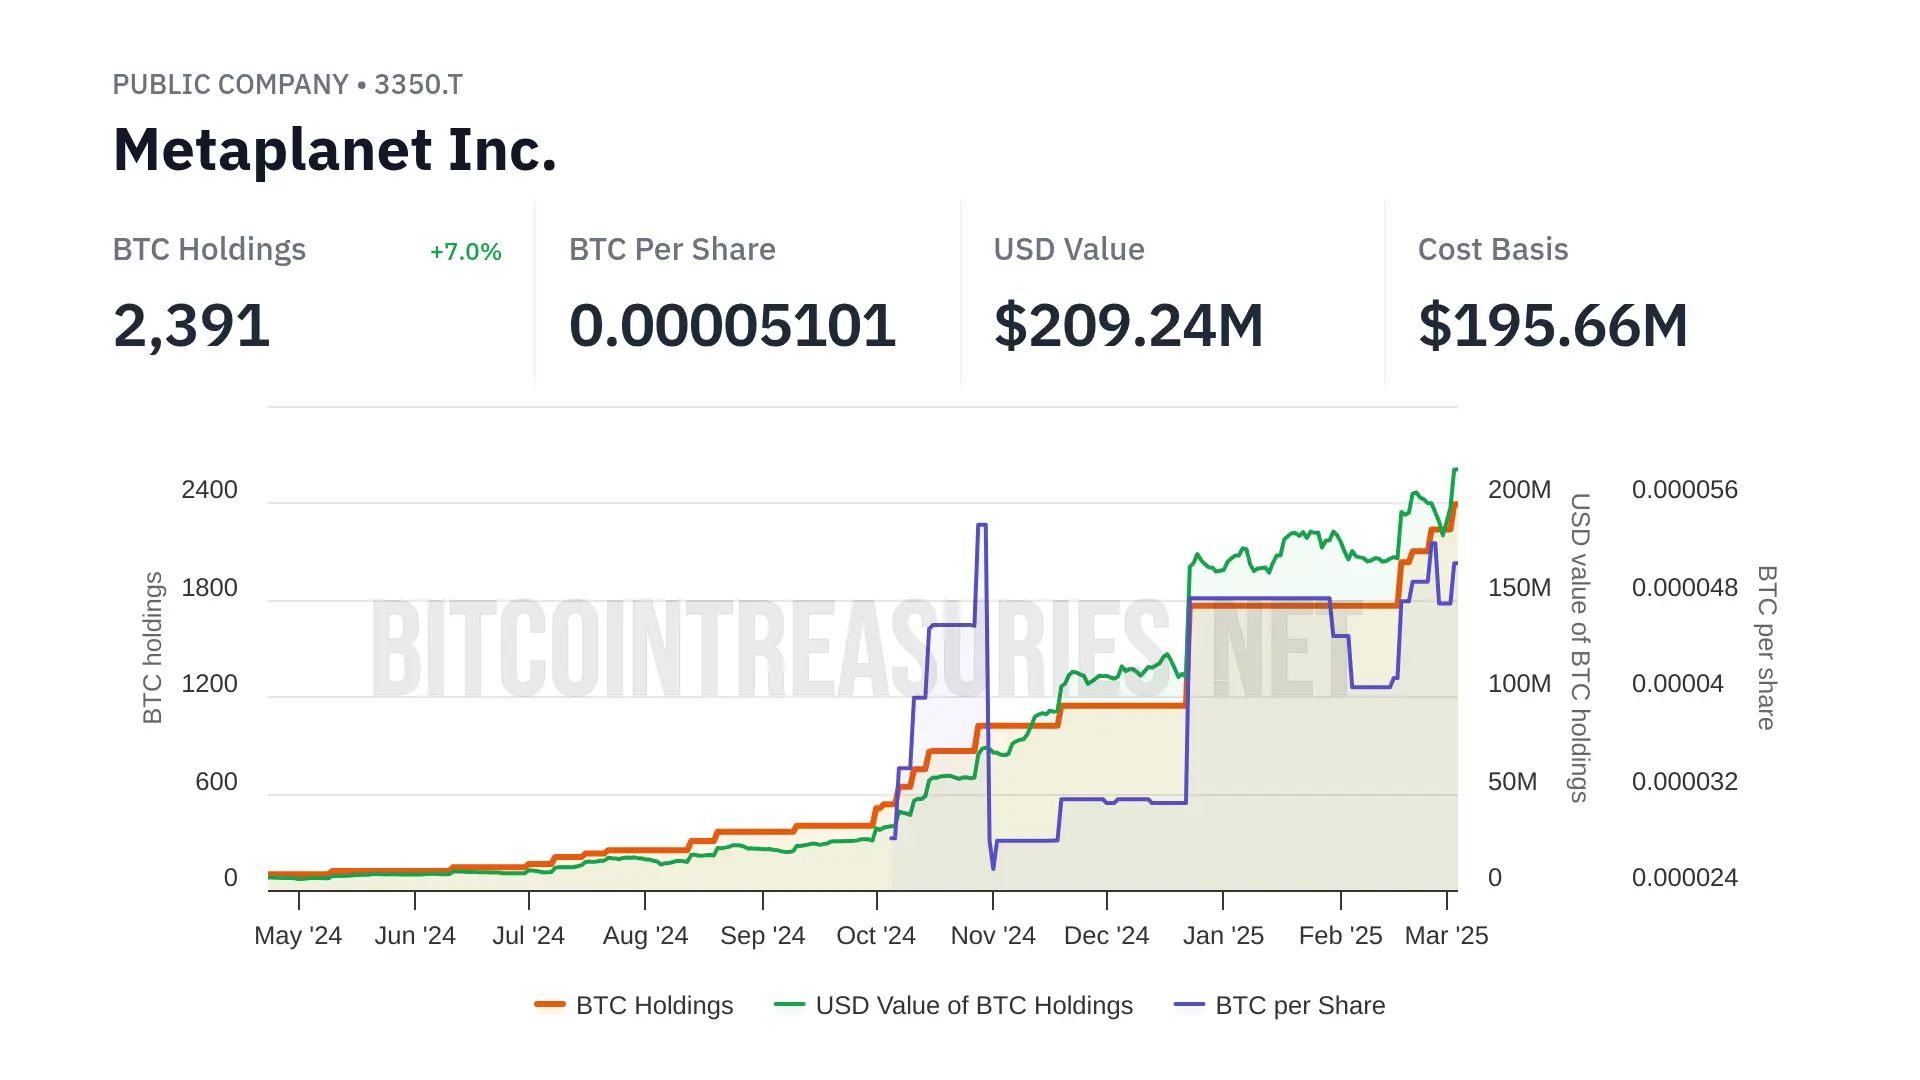Click the Mar '25 x-axis label
Viewport: 1920px width, 1080px height.
tap(1446, 936)
